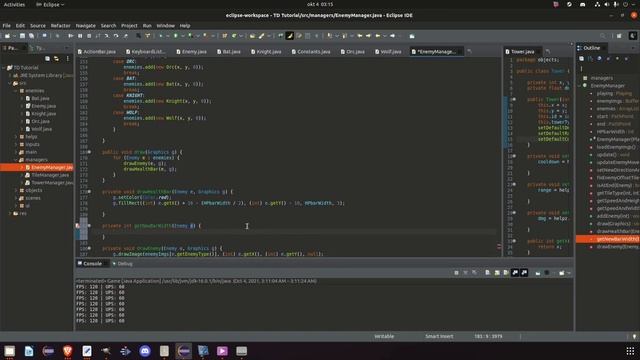Click Smart Insert in the status bar

(439, 337)
